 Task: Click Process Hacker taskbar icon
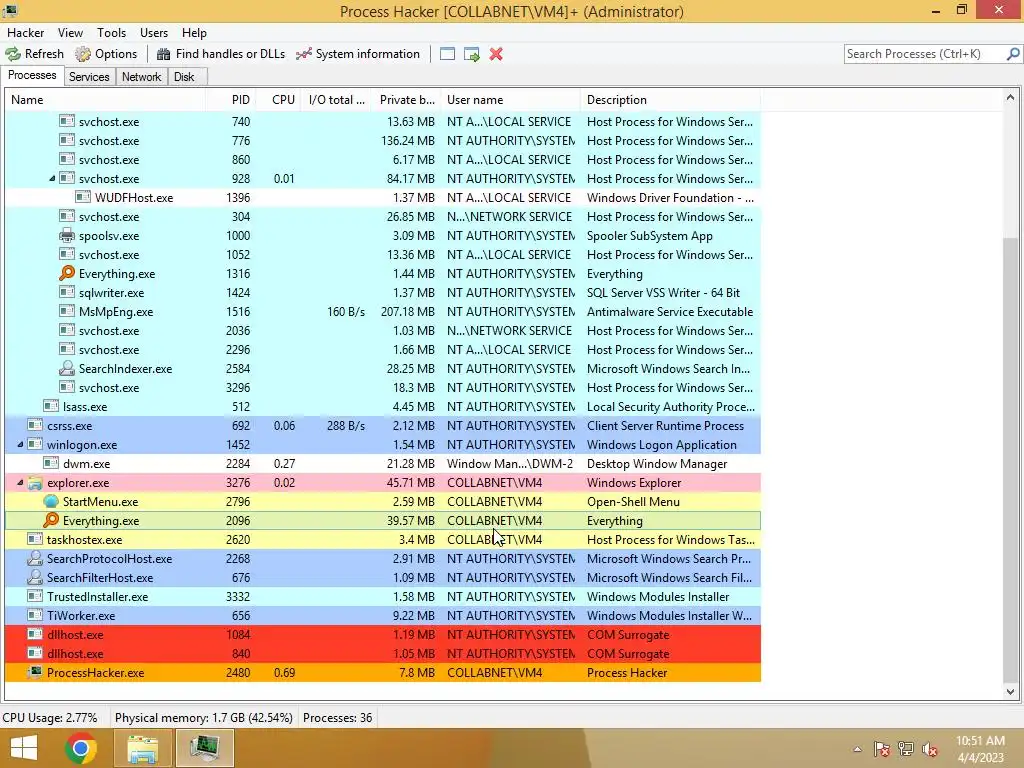(x=205, y=748)
